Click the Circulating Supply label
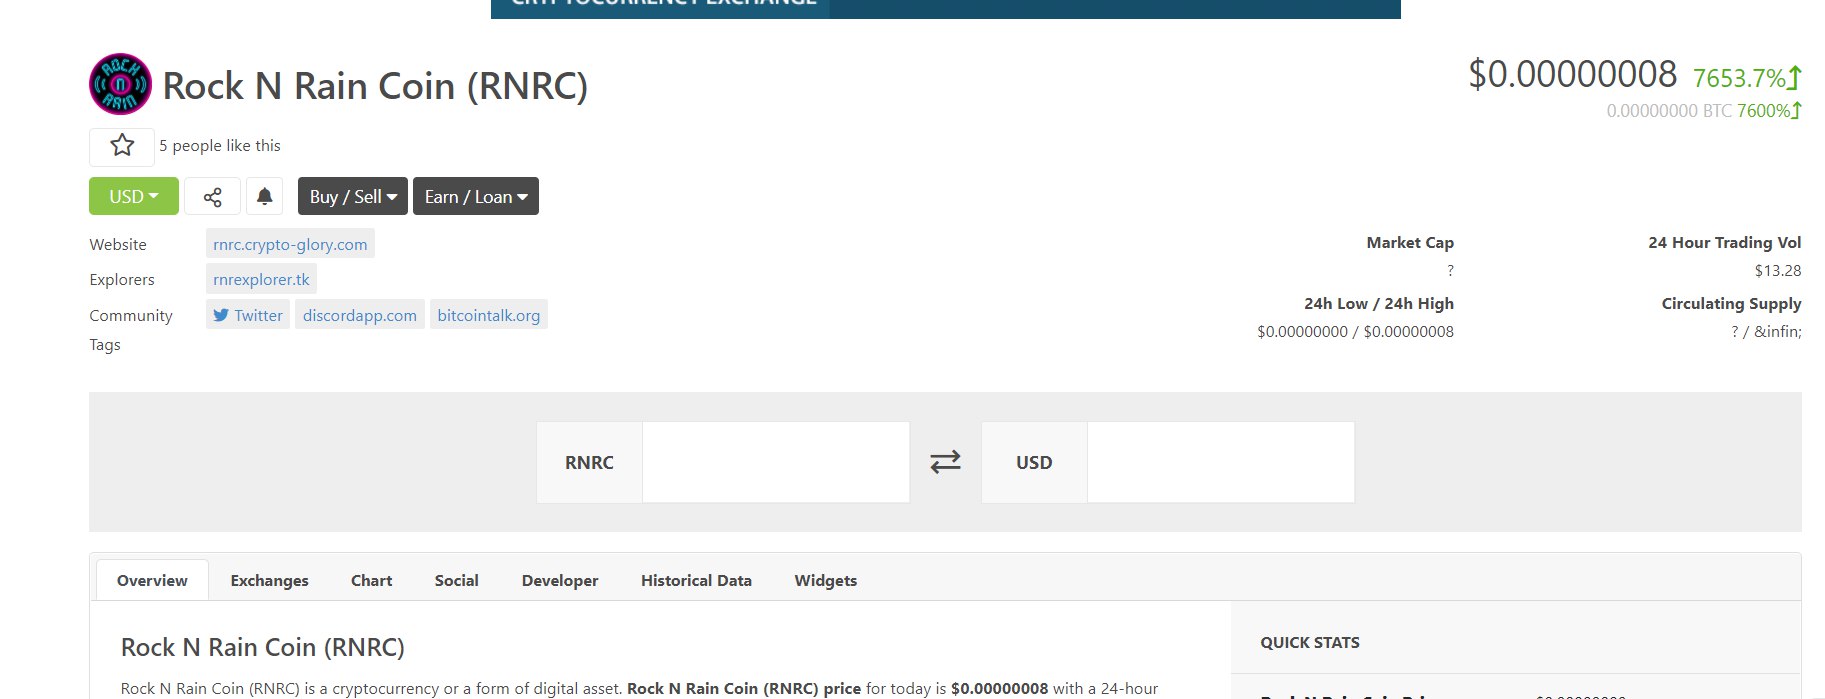 (x=1731, y=304)
